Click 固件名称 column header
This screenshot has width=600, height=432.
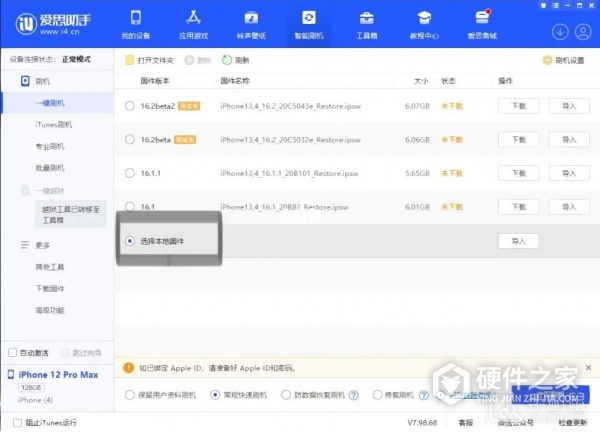pyautogui.click(x=235, y=81)
